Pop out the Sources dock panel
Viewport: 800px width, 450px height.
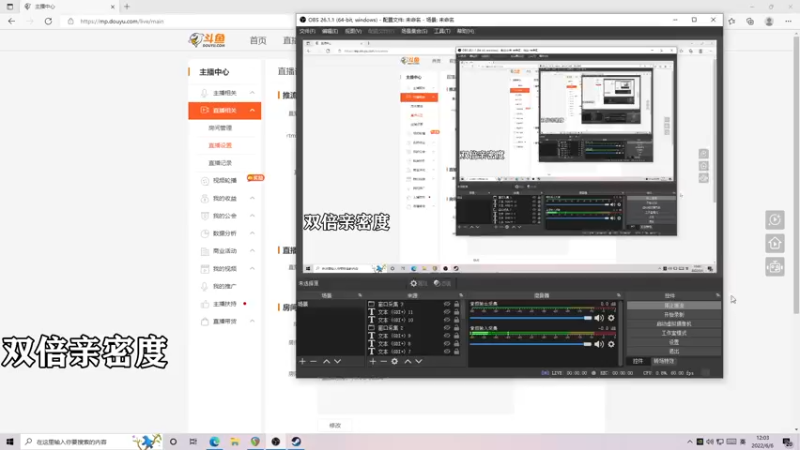[461, 295]
